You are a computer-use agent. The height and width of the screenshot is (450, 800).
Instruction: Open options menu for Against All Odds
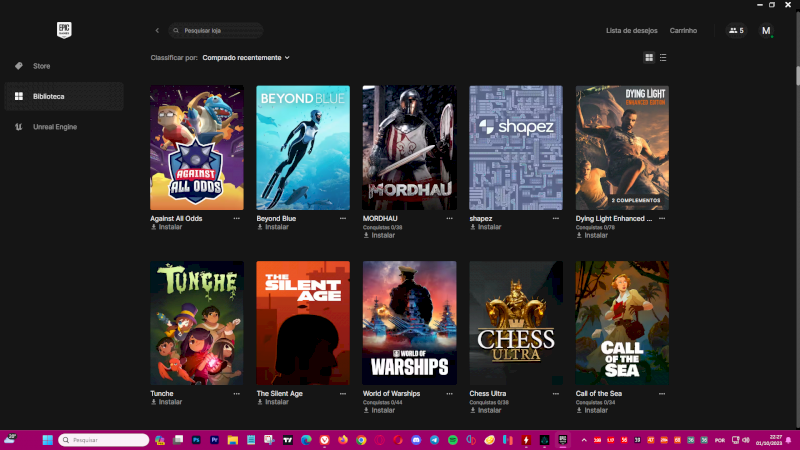pyautogui.click(x=237, y=218)
